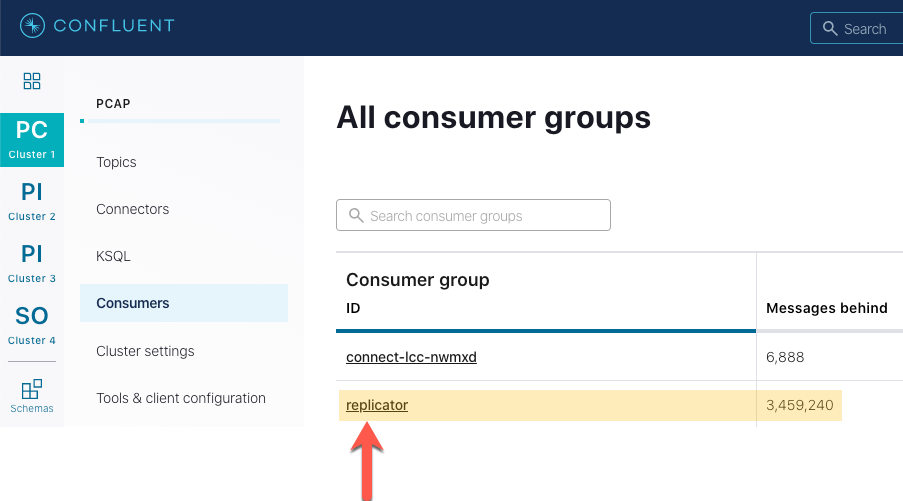Viewport: 903px width, 501px height.
Task: Sort by the Messages behind column header
Action: pos(826,308)
